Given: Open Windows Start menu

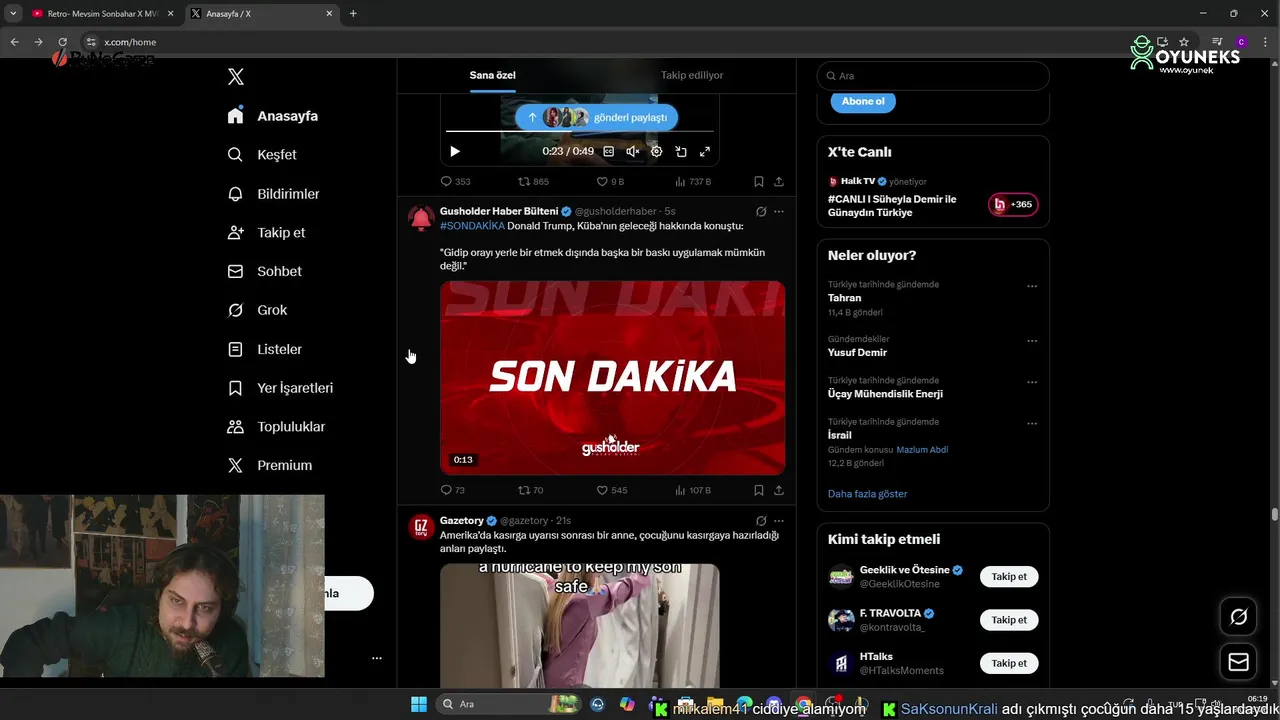Looking at the screenshot, I should pyautogui.click(x=418, y=704).
